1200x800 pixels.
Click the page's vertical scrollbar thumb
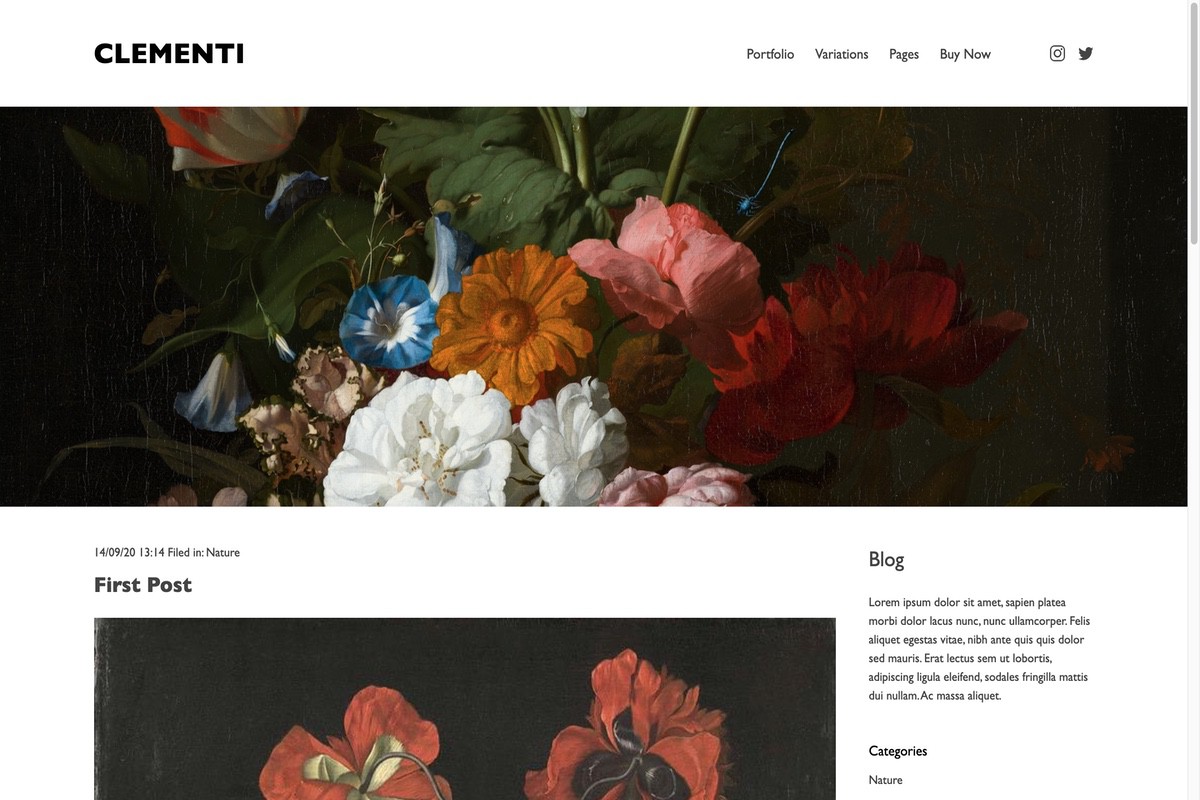coord(1193,123)
